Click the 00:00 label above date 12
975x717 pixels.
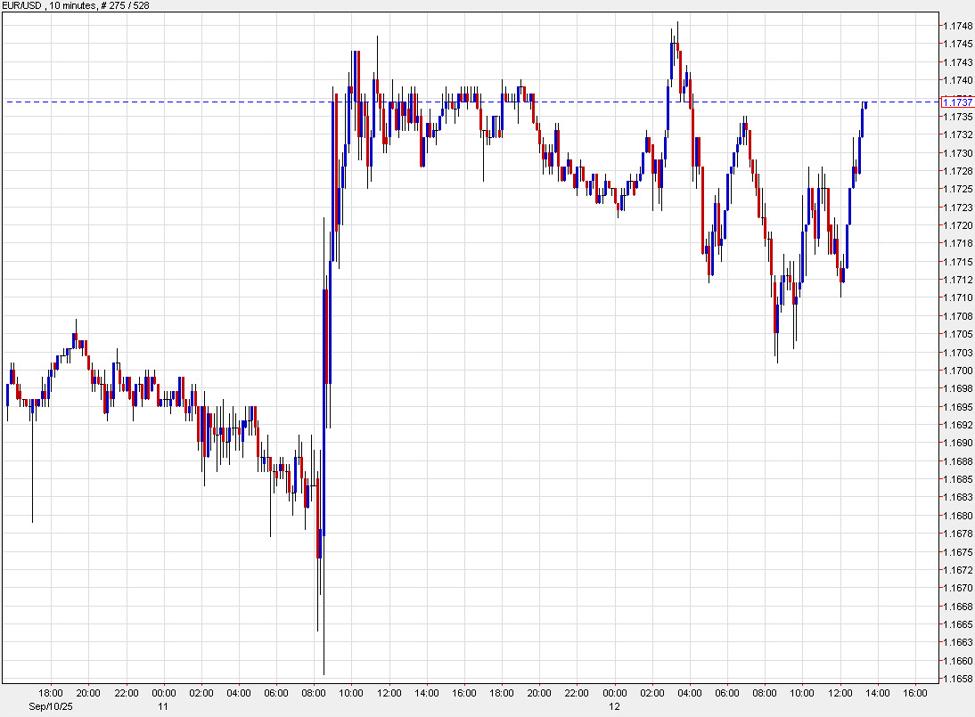click(615, 692)
